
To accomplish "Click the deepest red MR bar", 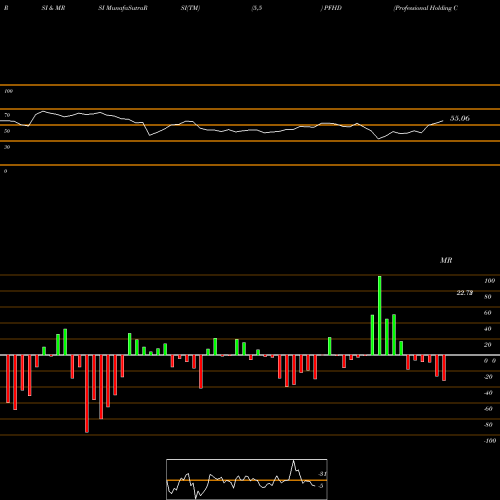I will 87,394.
